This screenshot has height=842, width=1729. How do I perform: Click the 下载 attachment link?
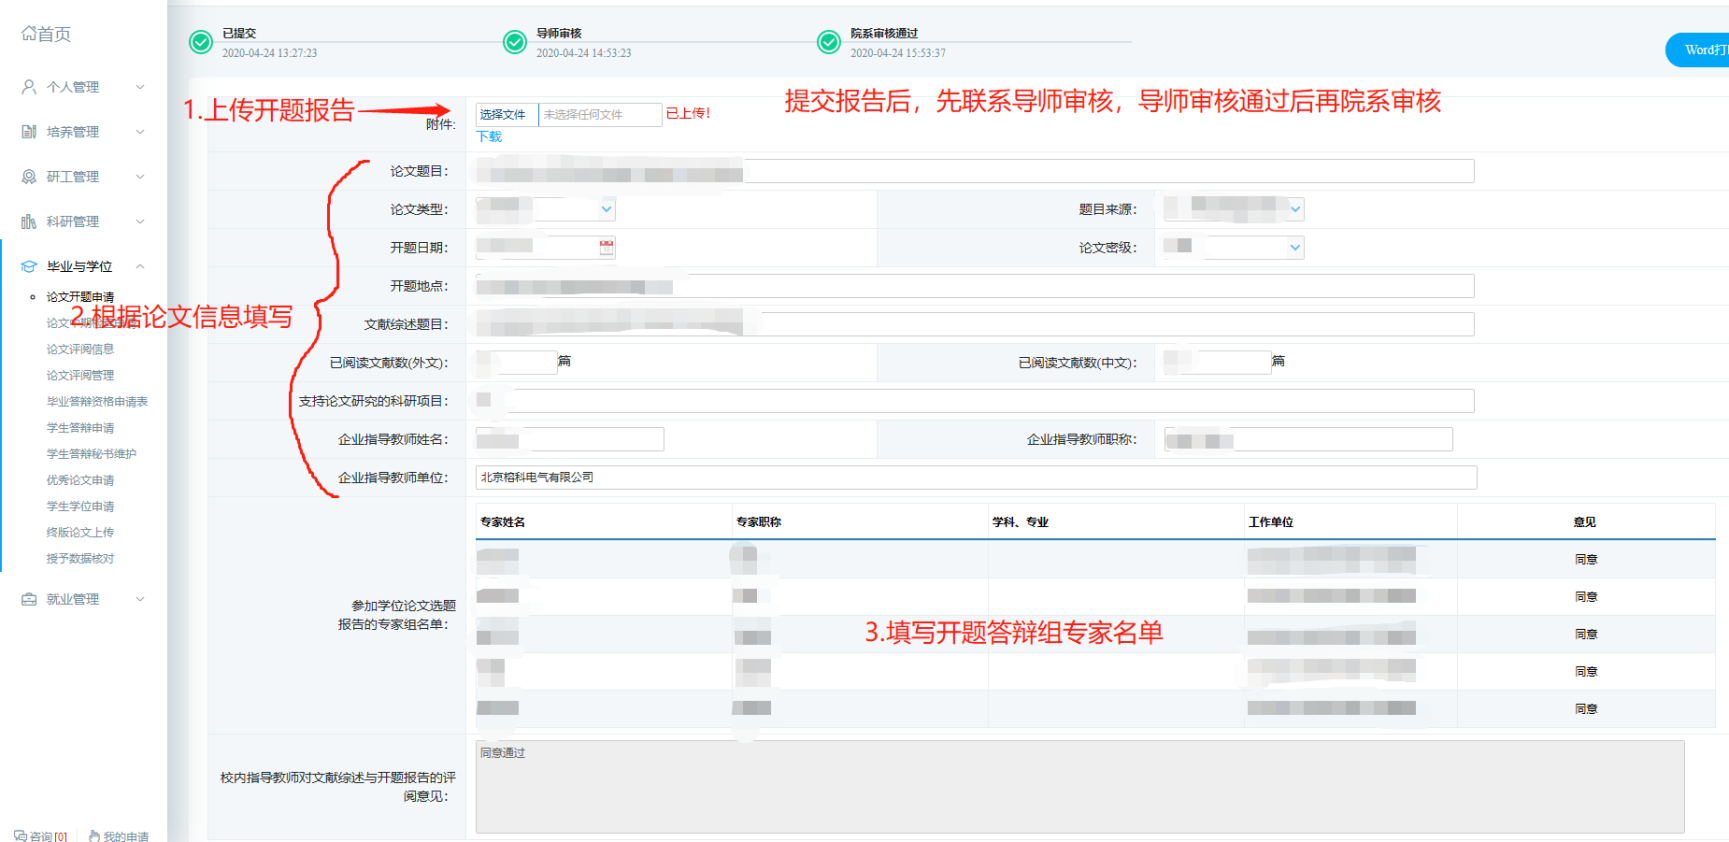(489, 137)
